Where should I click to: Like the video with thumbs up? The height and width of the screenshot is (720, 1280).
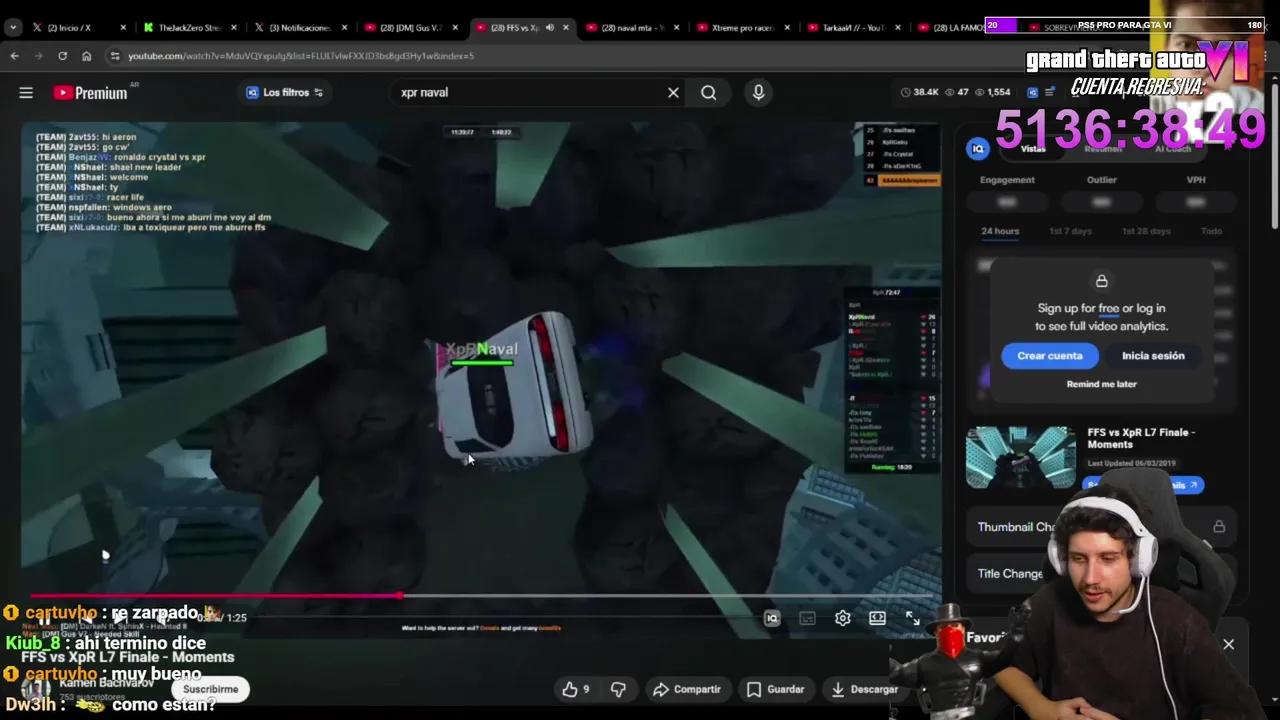575,689
